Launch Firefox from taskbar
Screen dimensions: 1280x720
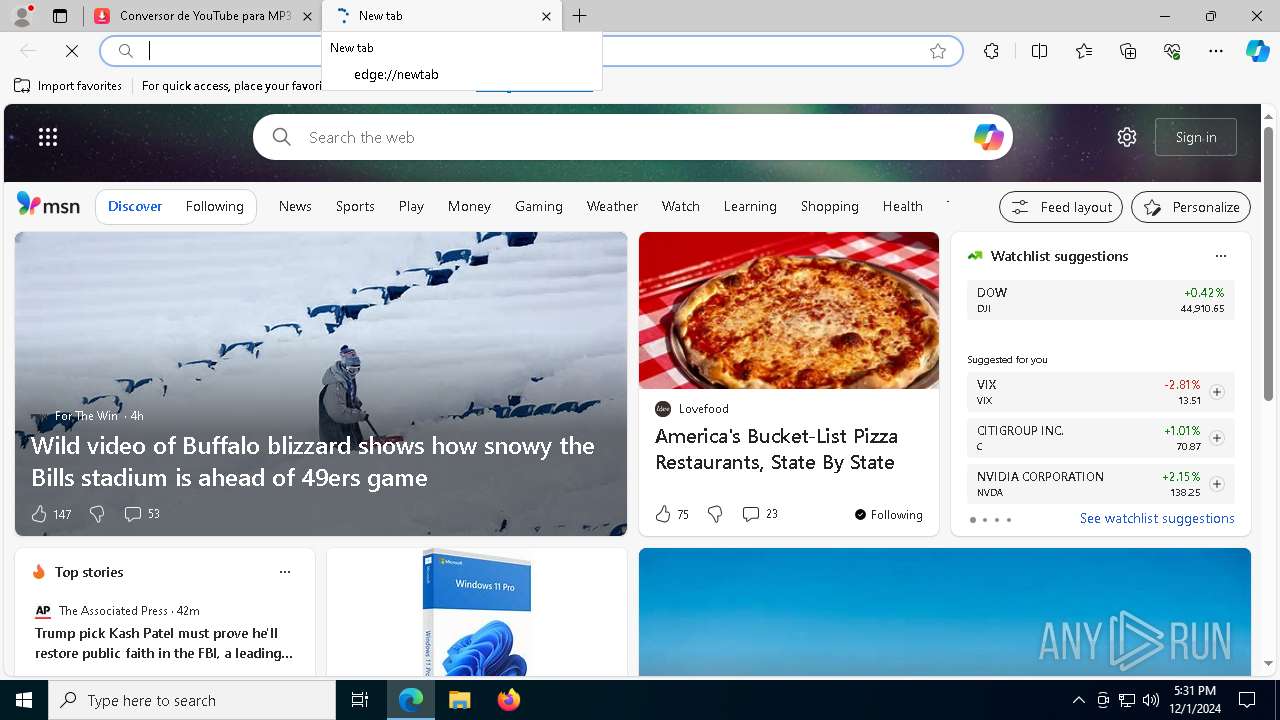509,700
